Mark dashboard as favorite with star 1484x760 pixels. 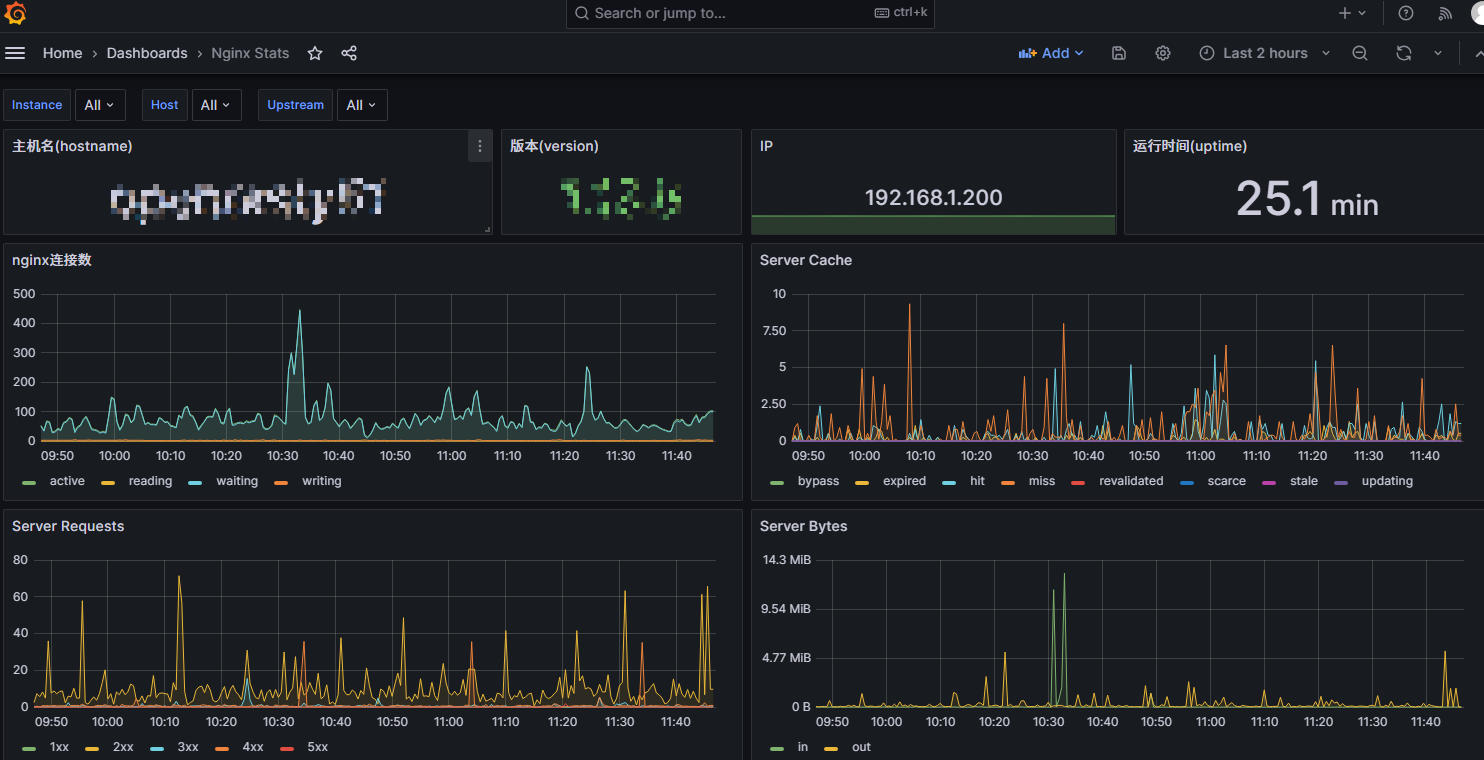(315, 53)
